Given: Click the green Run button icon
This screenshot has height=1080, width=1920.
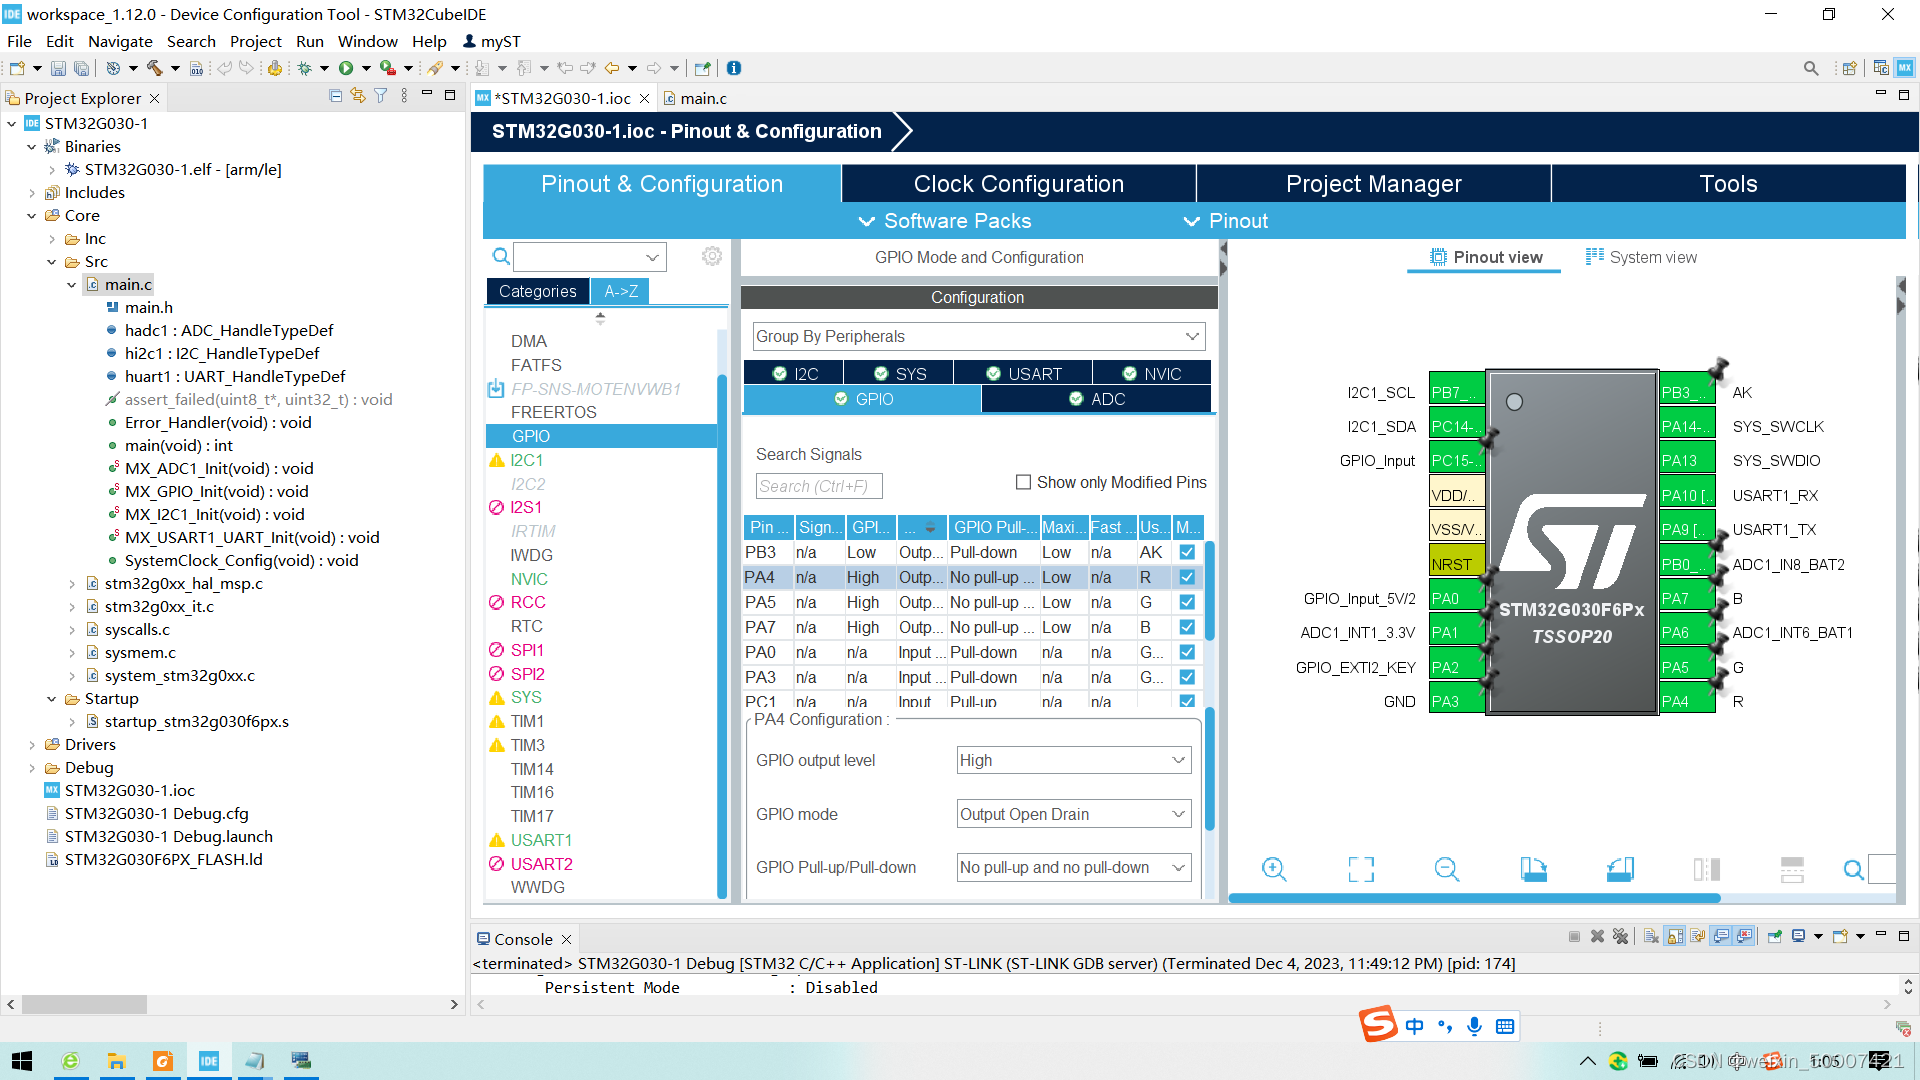Looking at the screenshot, I should 346,68.
